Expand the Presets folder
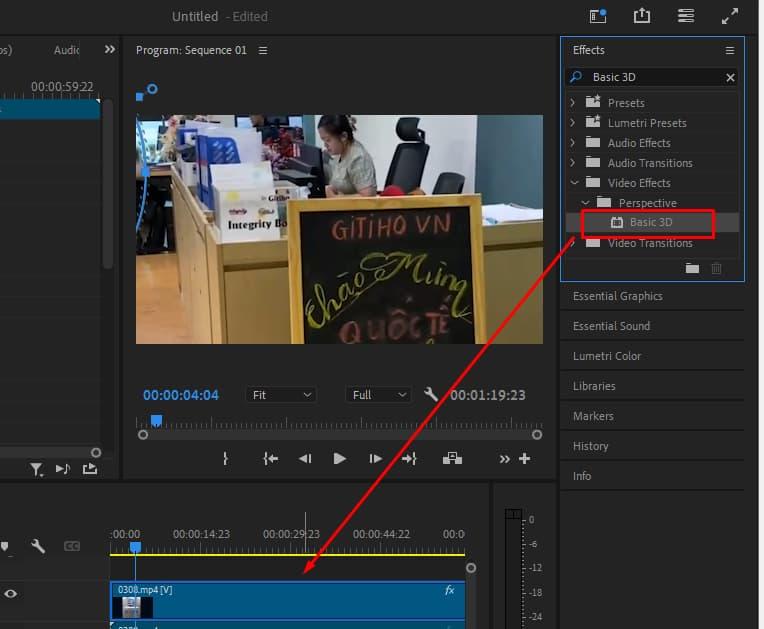 pyautogui.click(x=573, y=103)
